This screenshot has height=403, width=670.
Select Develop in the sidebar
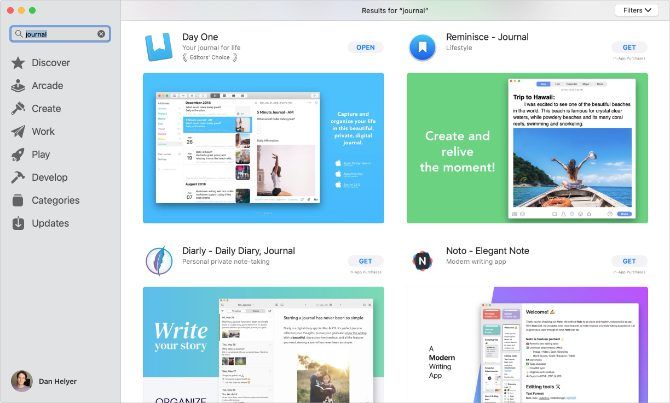(50, 177)
